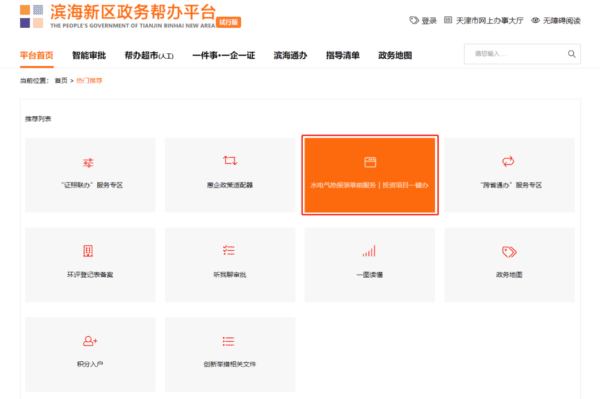Click the tags icon on 政务地图 card
The width and height of the screenshot is (600, 399).
point(509,252)
